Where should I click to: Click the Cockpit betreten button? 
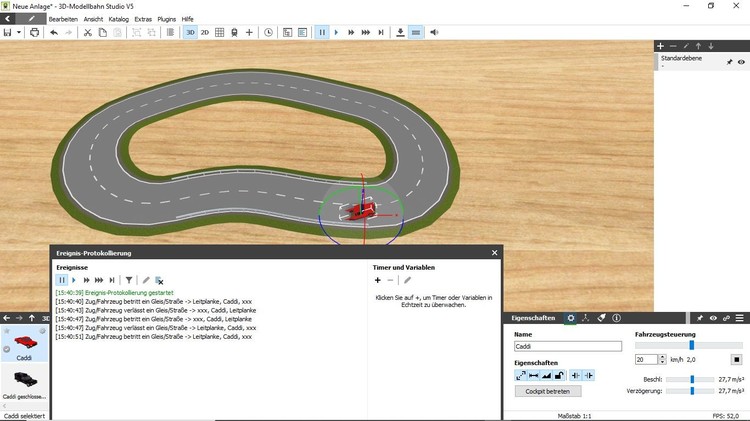coord(547,391)
